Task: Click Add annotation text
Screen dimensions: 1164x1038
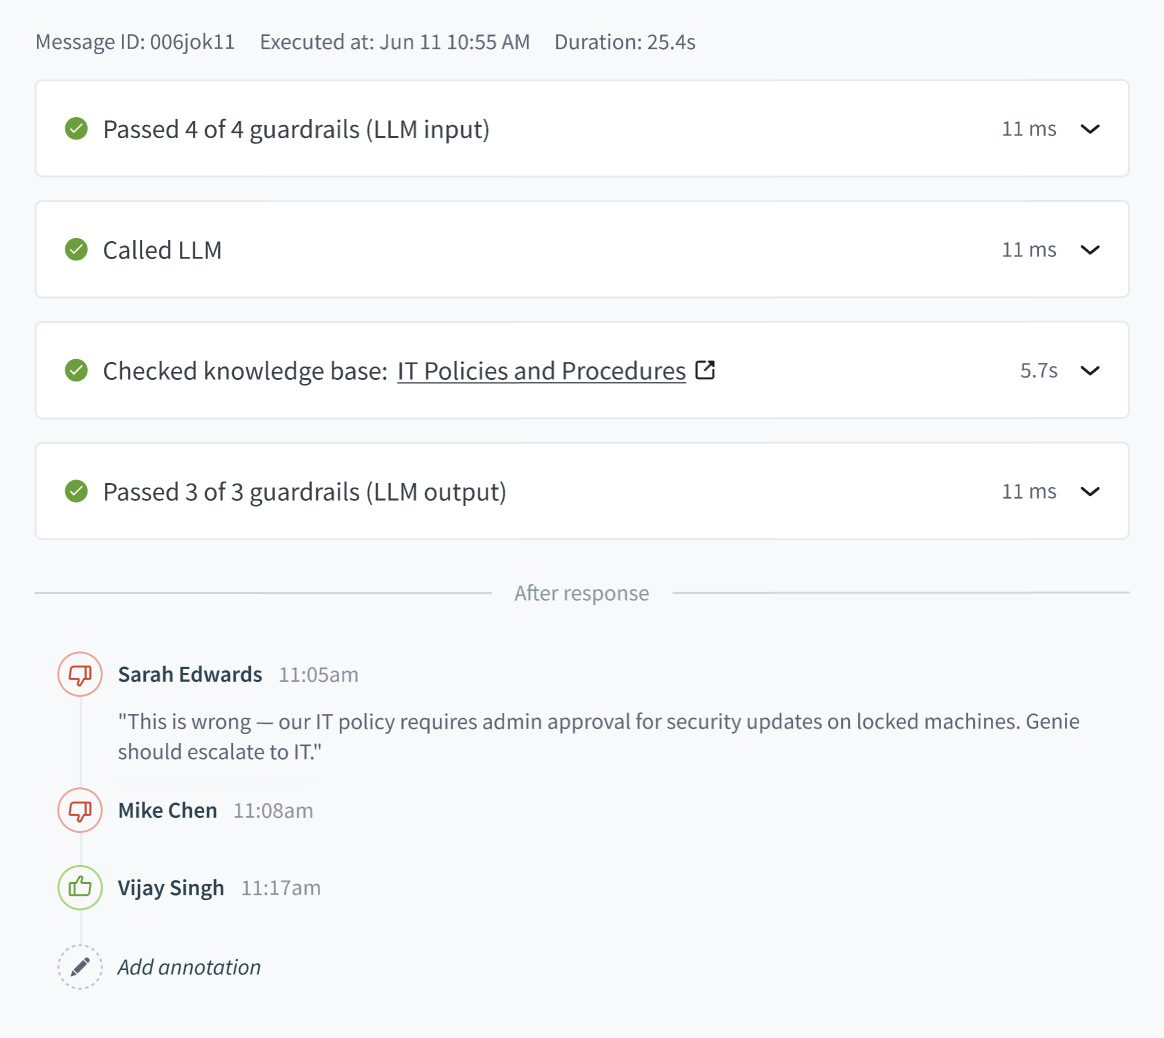Action: click(189, 967)
